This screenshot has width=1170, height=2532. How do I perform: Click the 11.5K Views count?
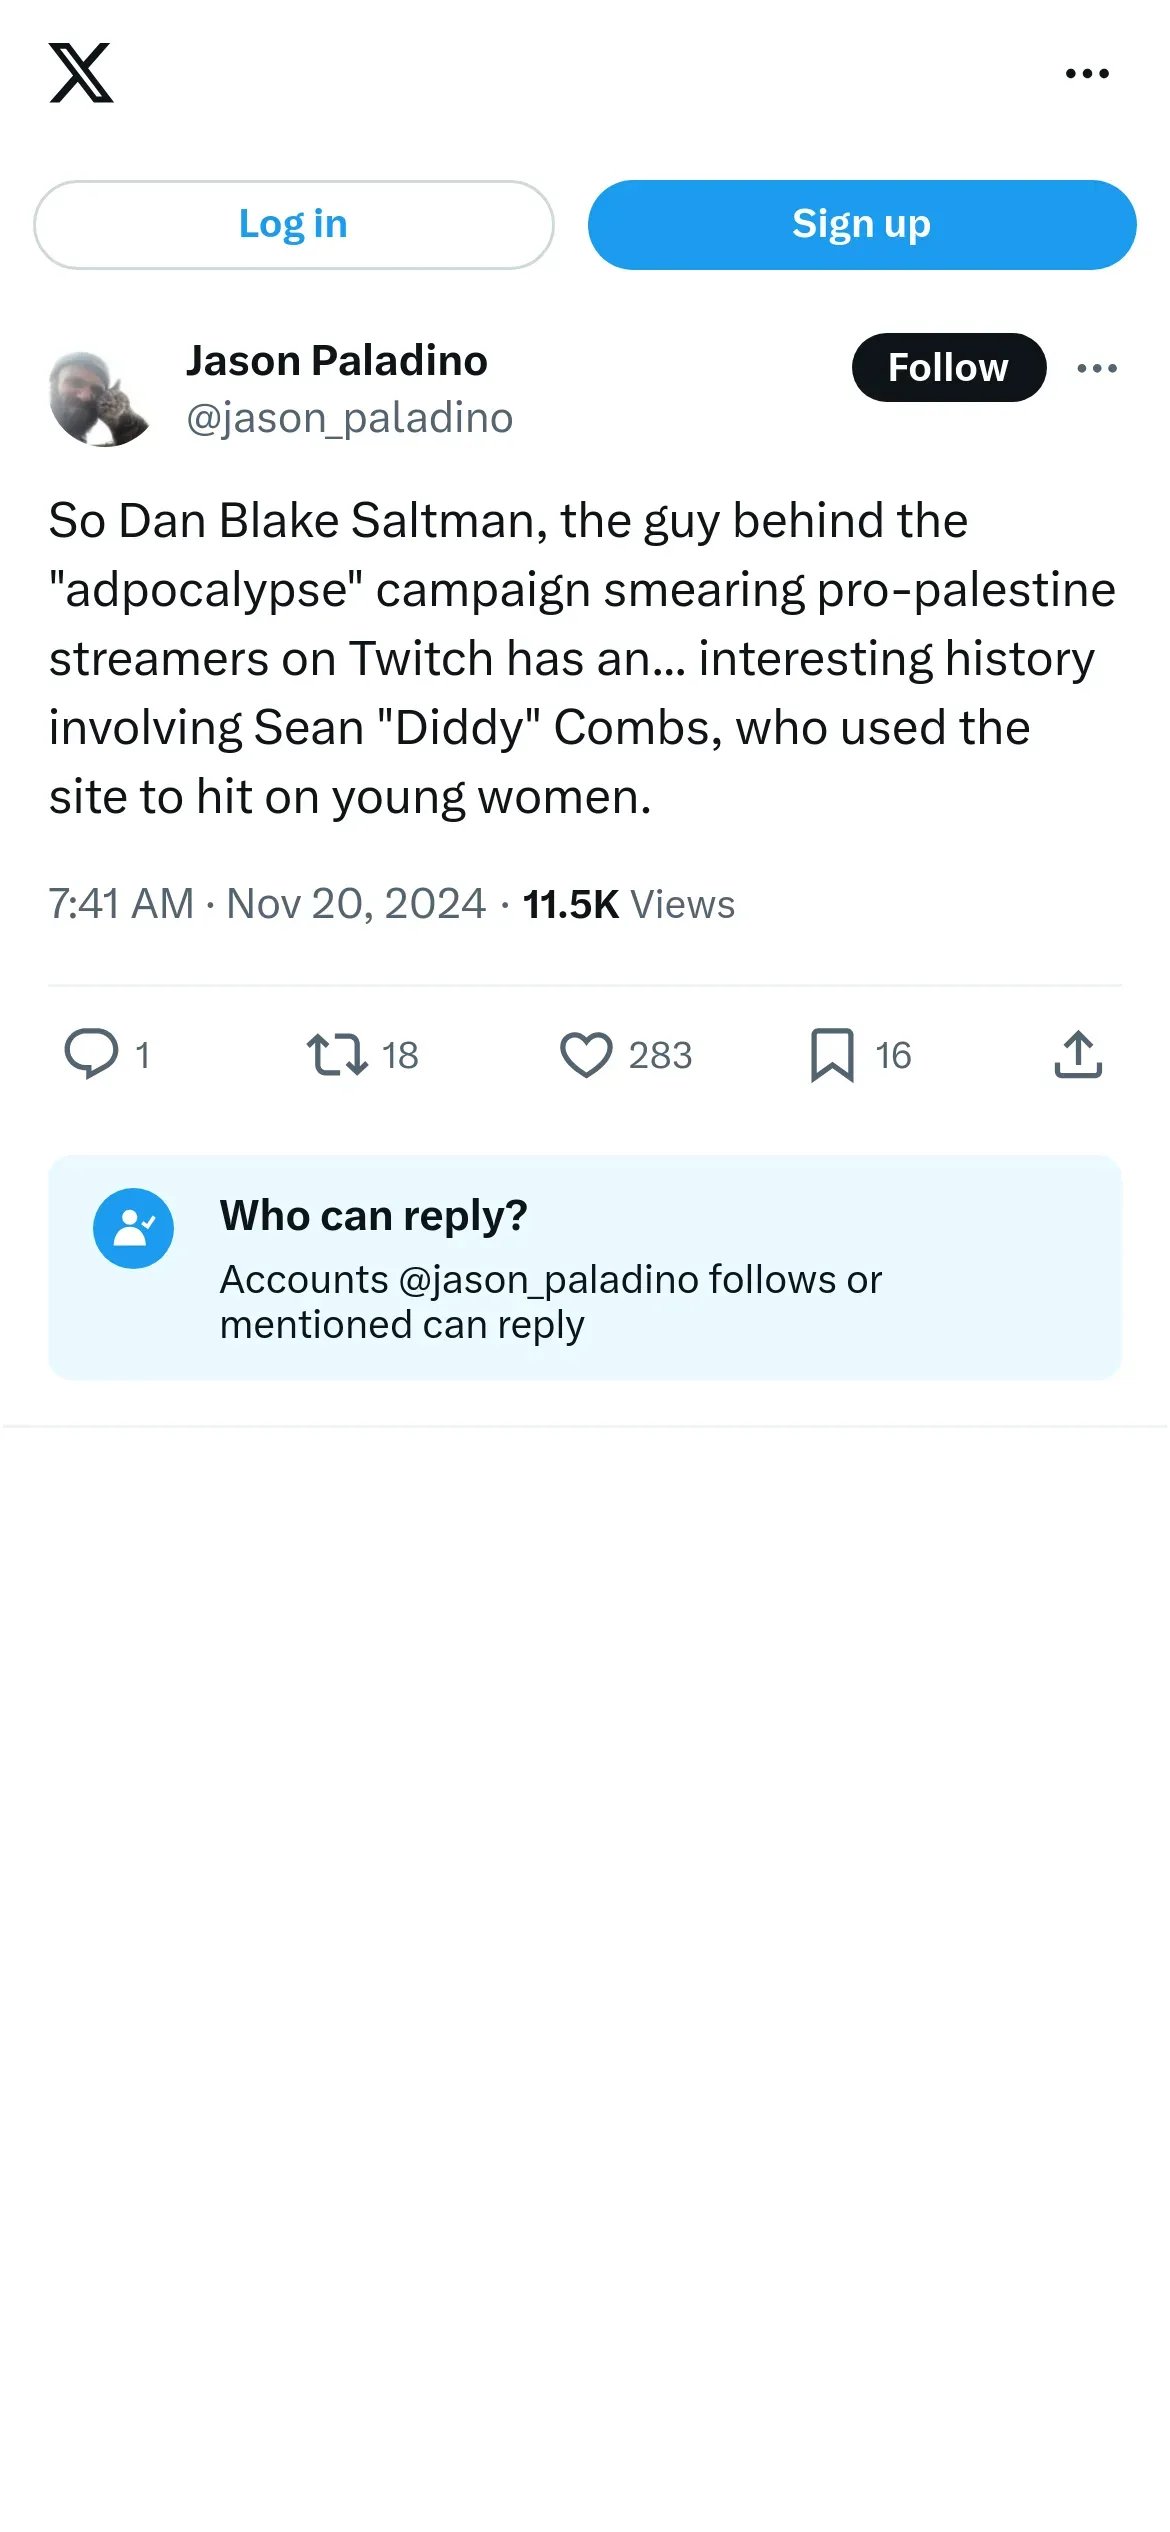pyautogui.click(x=628, y=904)
